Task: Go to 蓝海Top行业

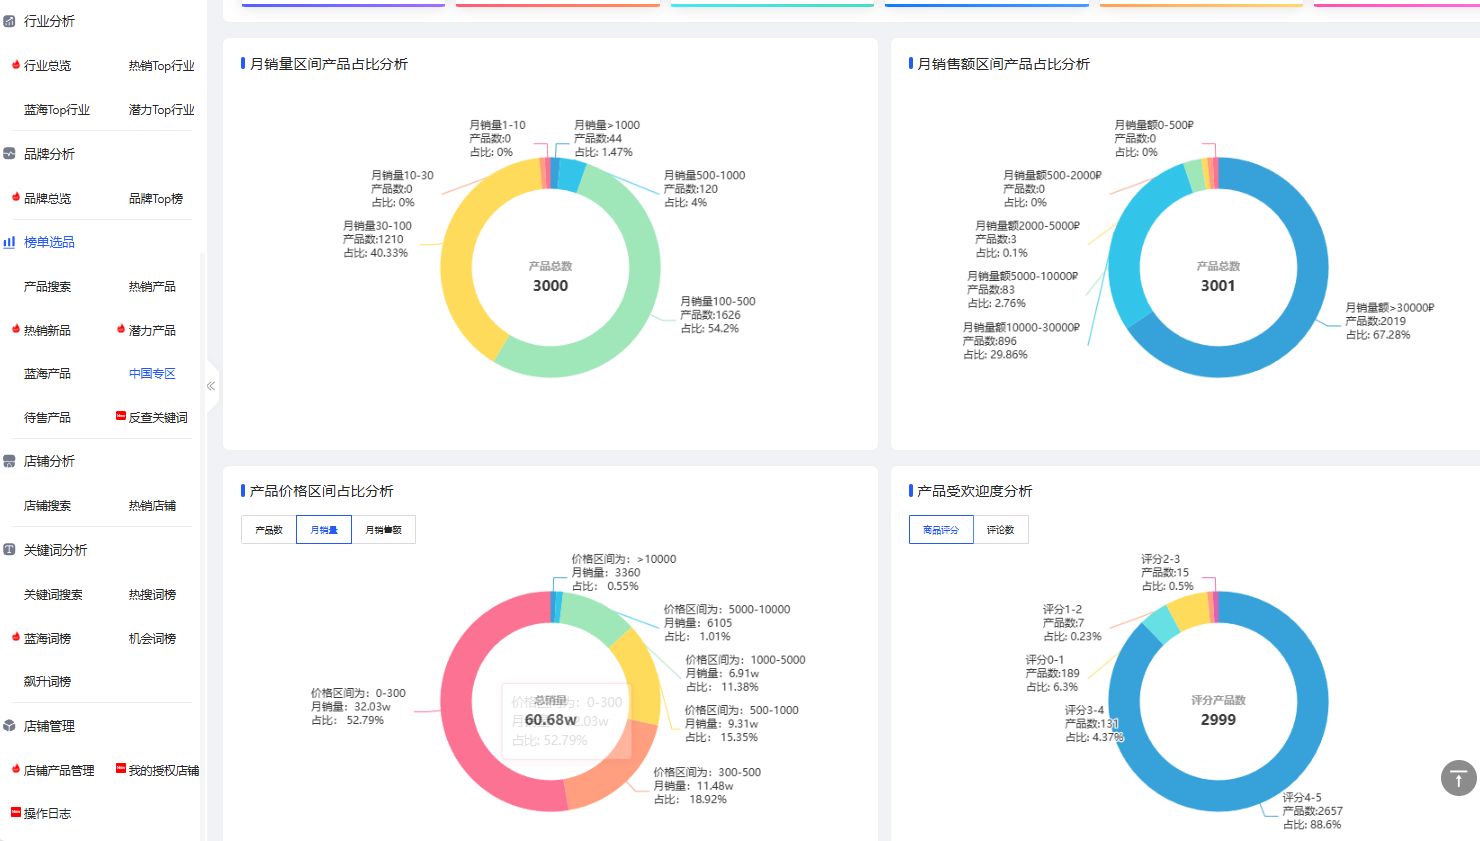Action: 57,110
